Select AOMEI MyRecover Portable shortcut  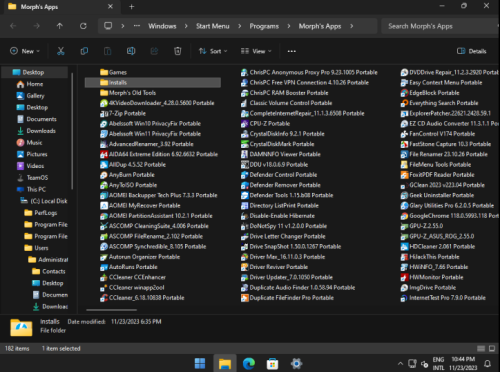tap(140, 206)
